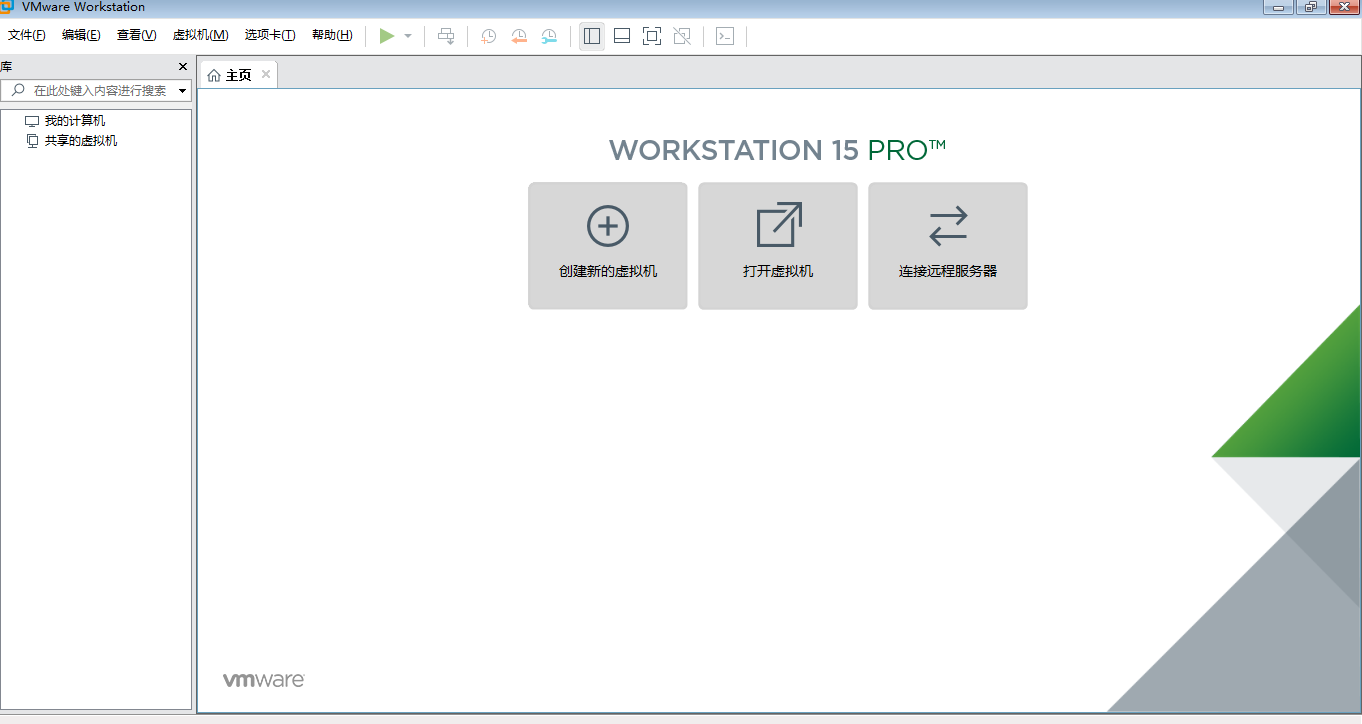Viewport: 1362px width, 724px height.
Task: Open the 选项卡(T) menu
Action: click(270, 35)
